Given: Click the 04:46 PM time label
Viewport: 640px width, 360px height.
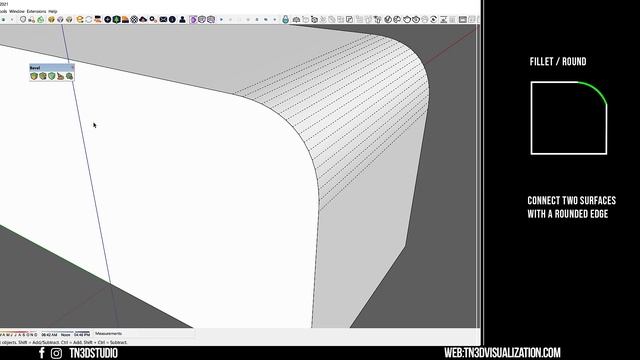Looking at the screenshot, I should (x=82, y=335).
